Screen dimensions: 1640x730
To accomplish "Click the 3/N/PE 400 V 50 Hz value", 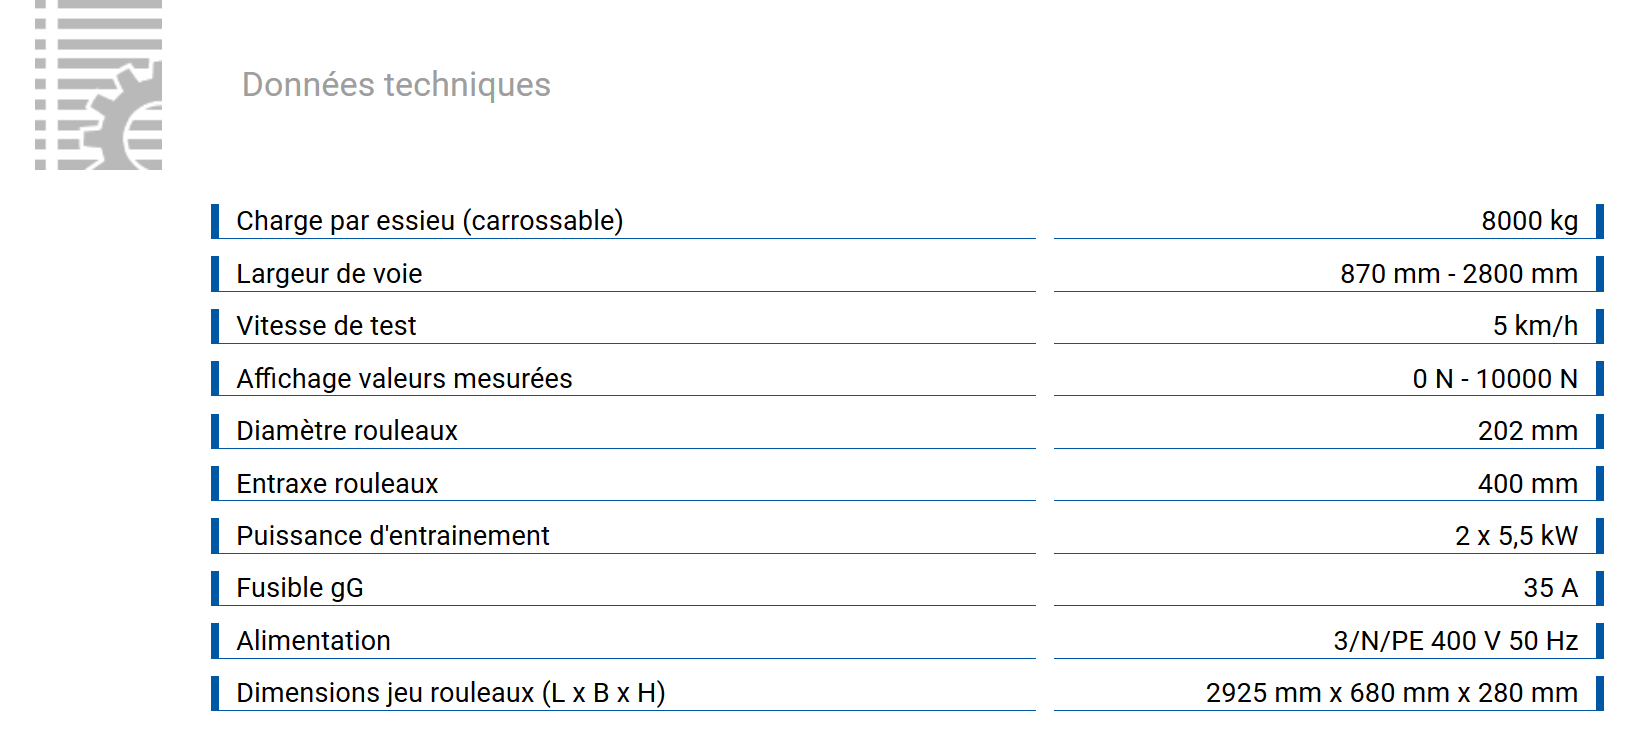I will click(x=1455, y=641).
